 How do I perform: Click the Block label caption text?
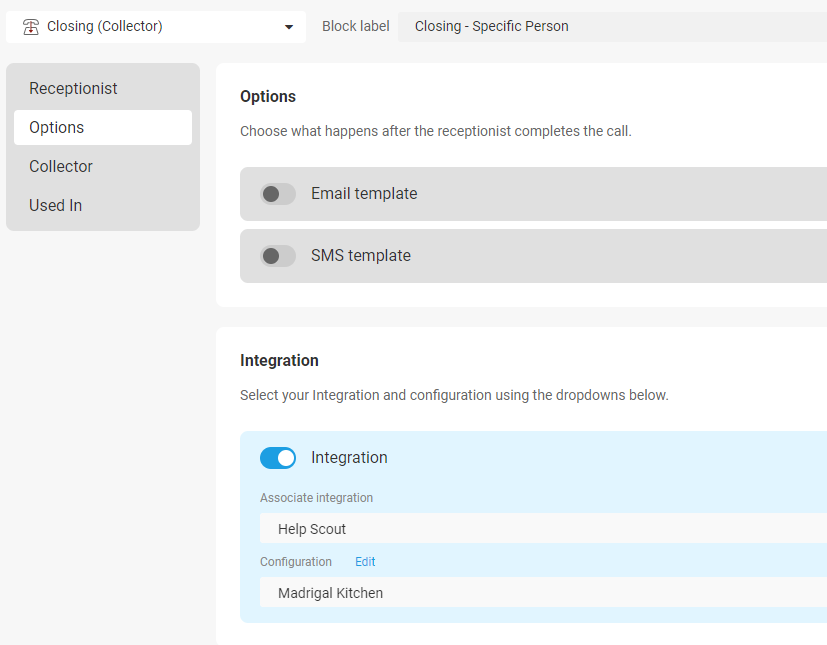355,26
